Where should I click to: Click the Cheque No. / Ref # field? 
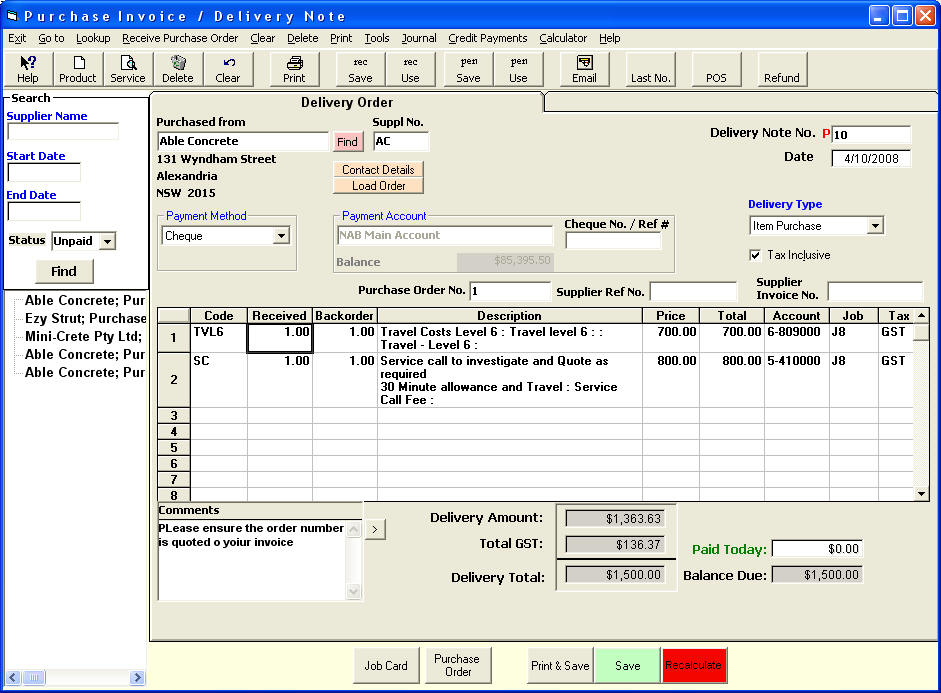[x=613, y=241]
